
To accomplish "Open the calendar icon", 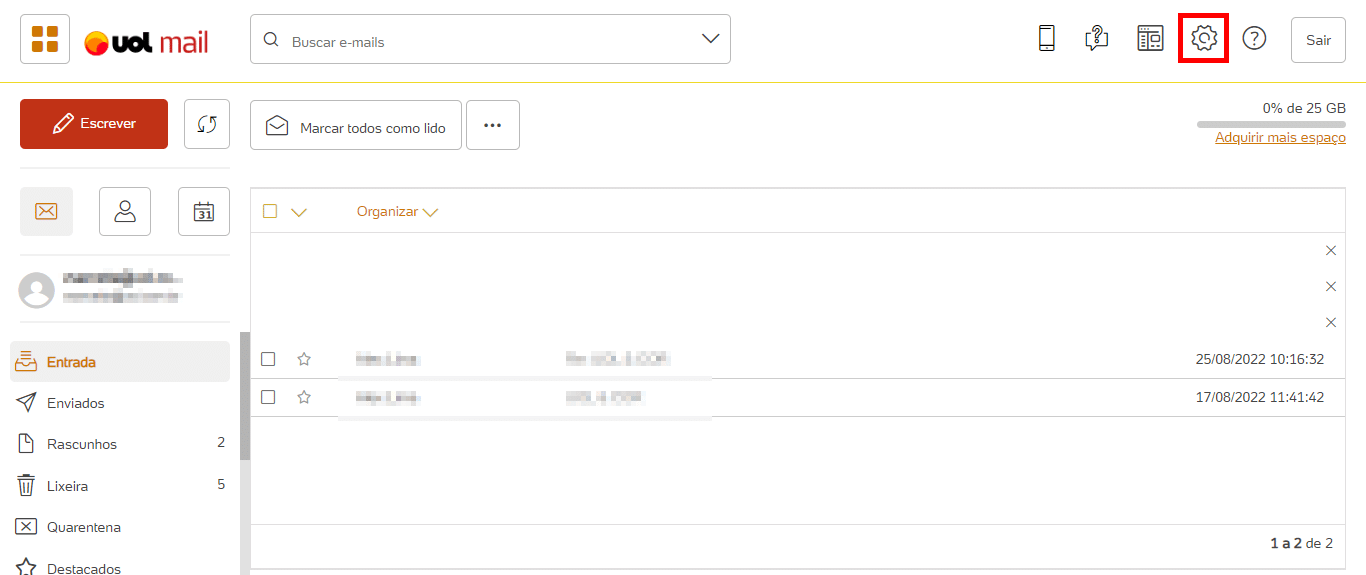I will 204,211.
